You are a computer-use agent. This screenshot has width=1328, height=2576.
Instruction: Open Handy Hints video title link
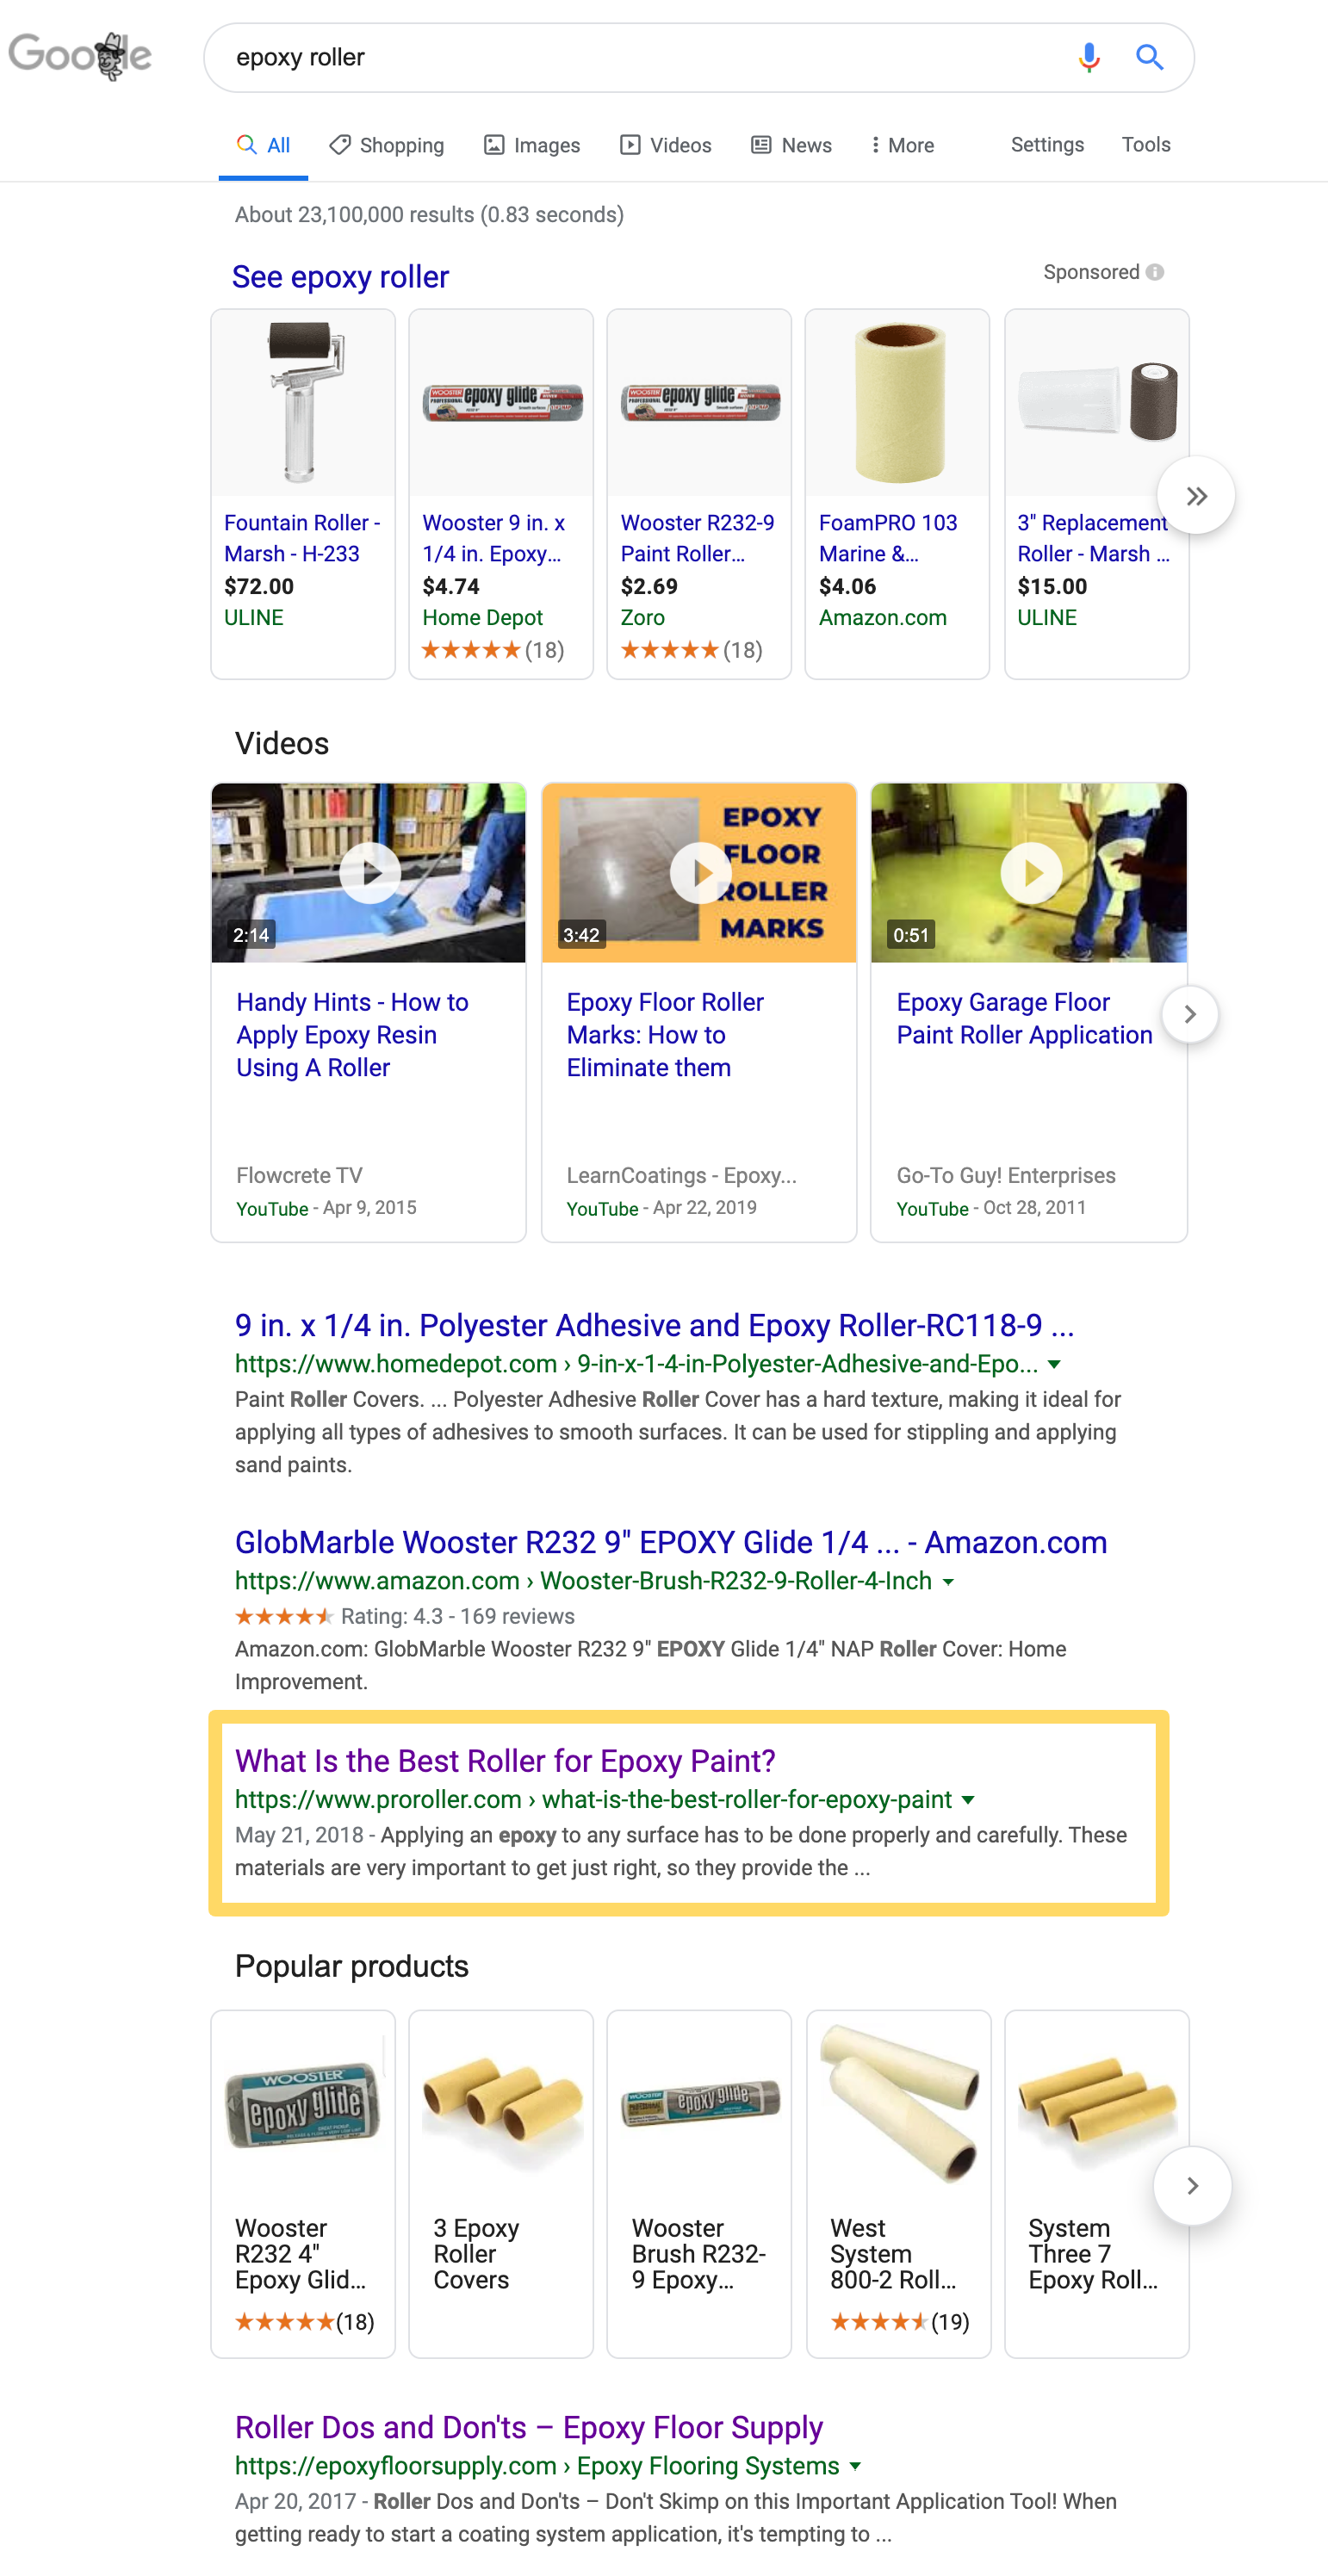(352, 1035)
